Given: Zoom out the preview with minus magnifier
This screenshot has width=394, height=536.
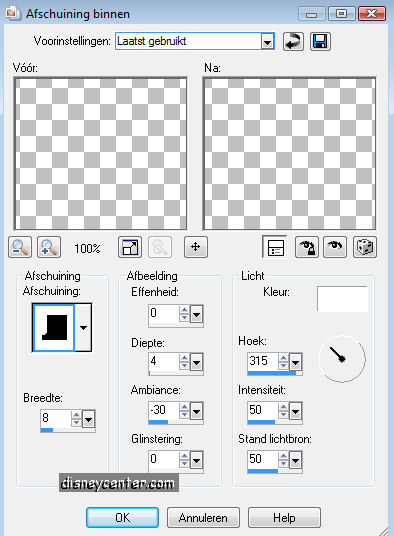Looking at the screenshot, I should pos(20,247).
